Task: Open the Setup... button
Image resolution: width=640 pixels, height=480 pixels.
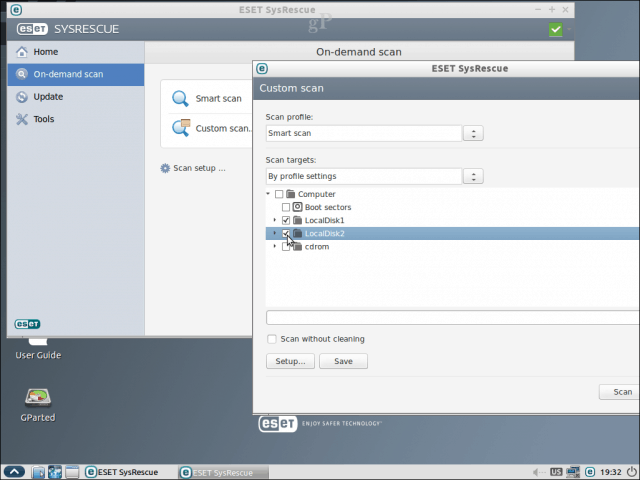Action: click(x=290, y=361)
